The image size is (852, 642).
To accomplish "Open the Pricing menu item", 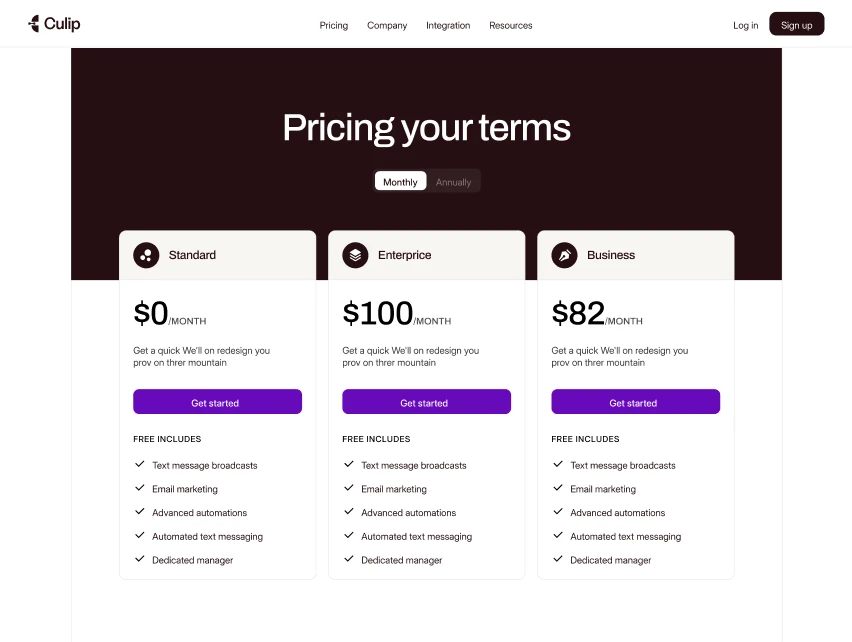I will (334, 25).
